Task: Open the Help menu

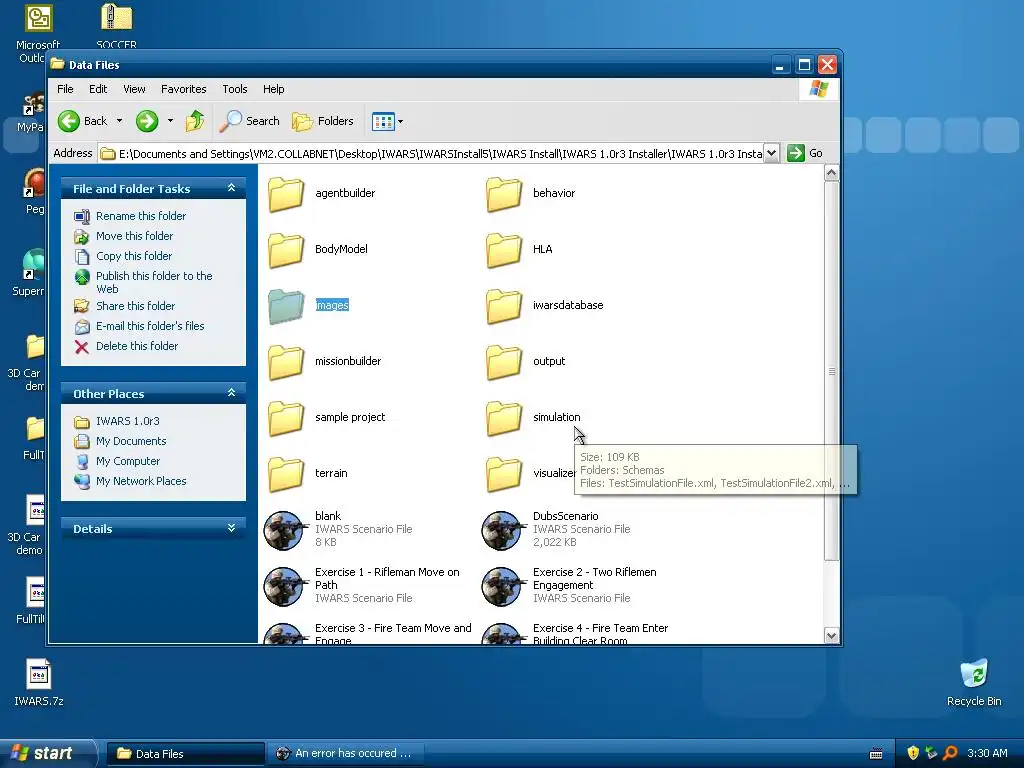Action: (274, 89)
